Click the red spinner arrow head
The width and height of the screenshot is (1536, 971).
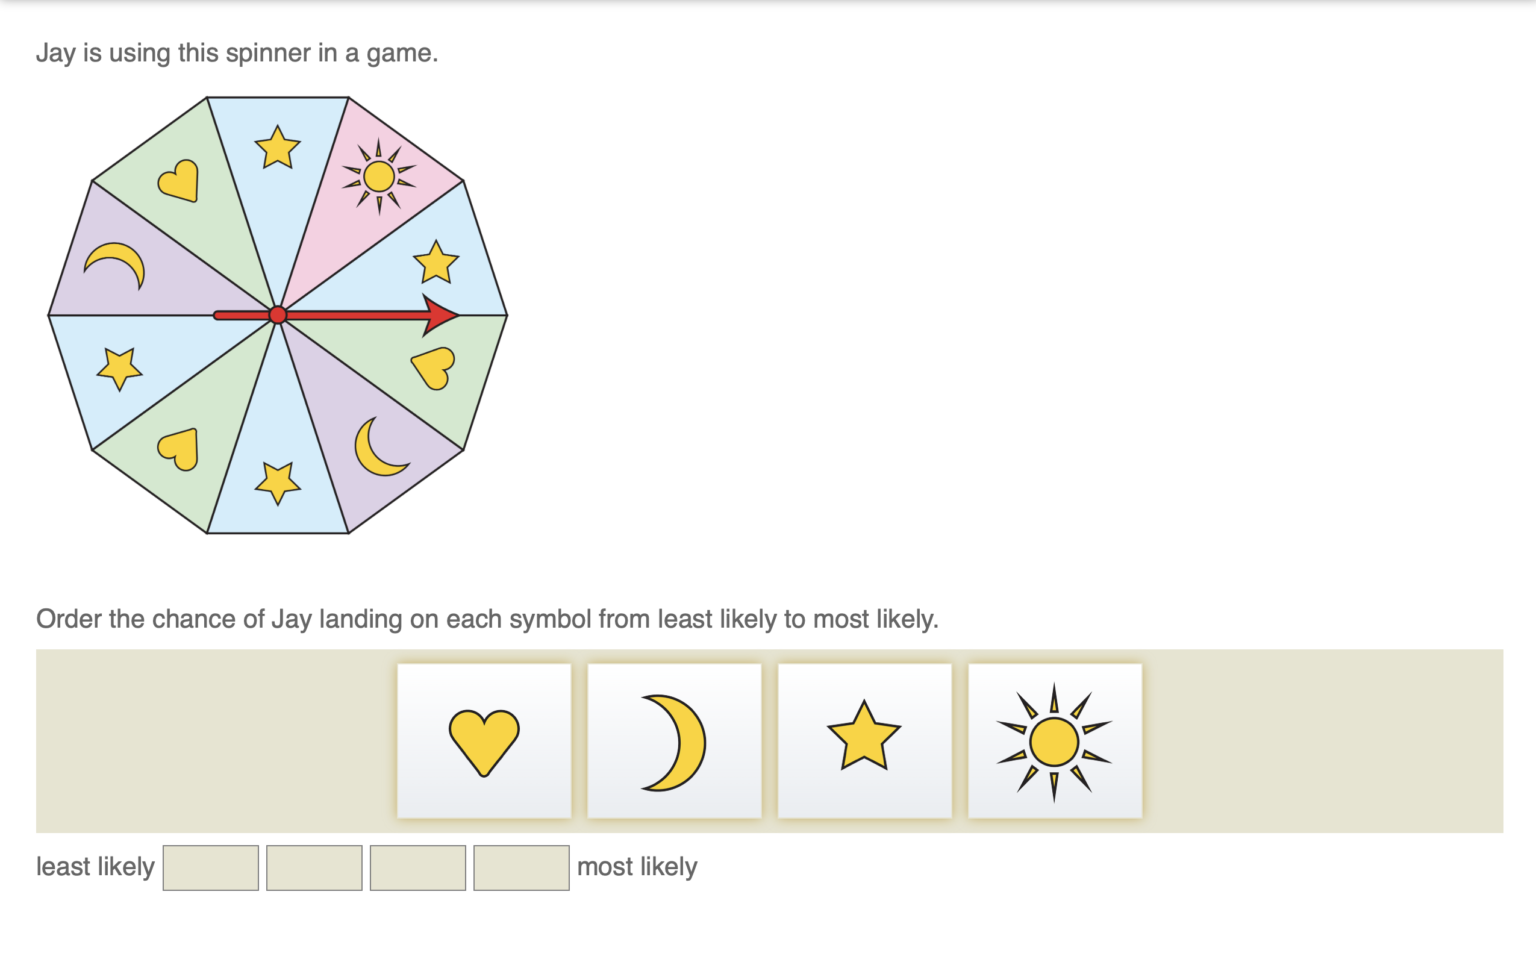(x=440, y=315)
